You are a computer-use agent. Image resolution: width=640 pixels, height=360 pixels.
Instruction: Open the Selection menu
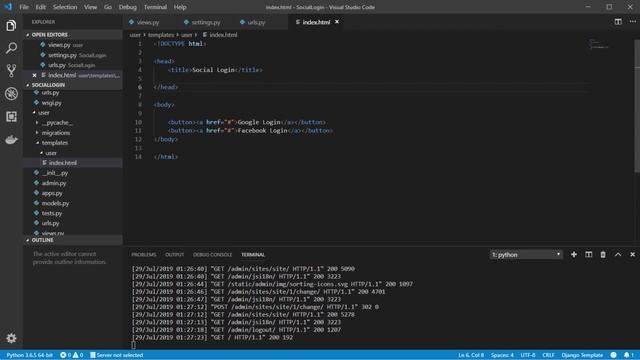[x=65, y=7]
